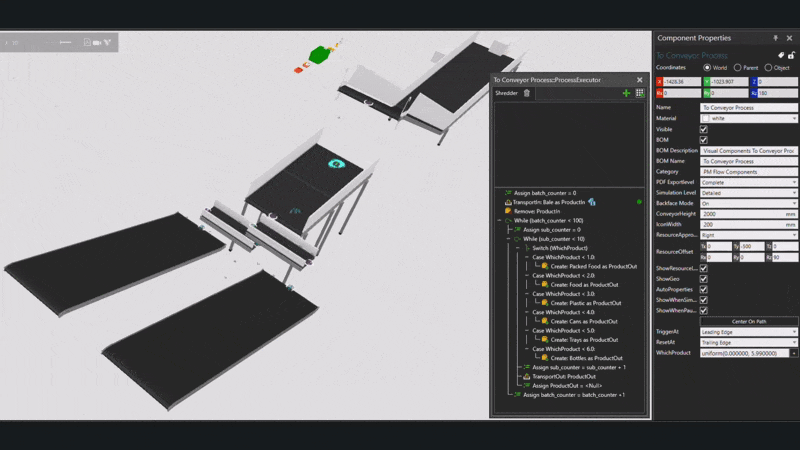Screen dimensions: 800x450
Task: Close the ProcessExecutor panel
Action: (x=640, y=79)
